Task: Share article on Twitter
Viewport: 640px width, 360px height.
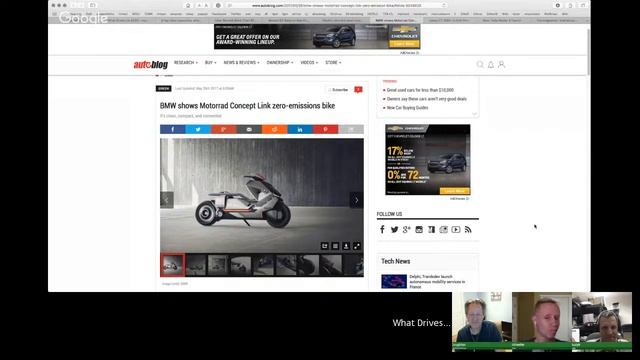Action: click(198, 129)
